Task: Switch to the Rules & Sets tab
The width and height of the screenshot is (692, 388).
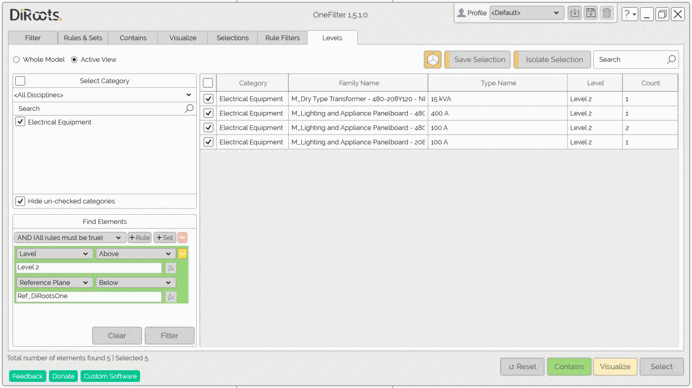Action: pos(83,38)
